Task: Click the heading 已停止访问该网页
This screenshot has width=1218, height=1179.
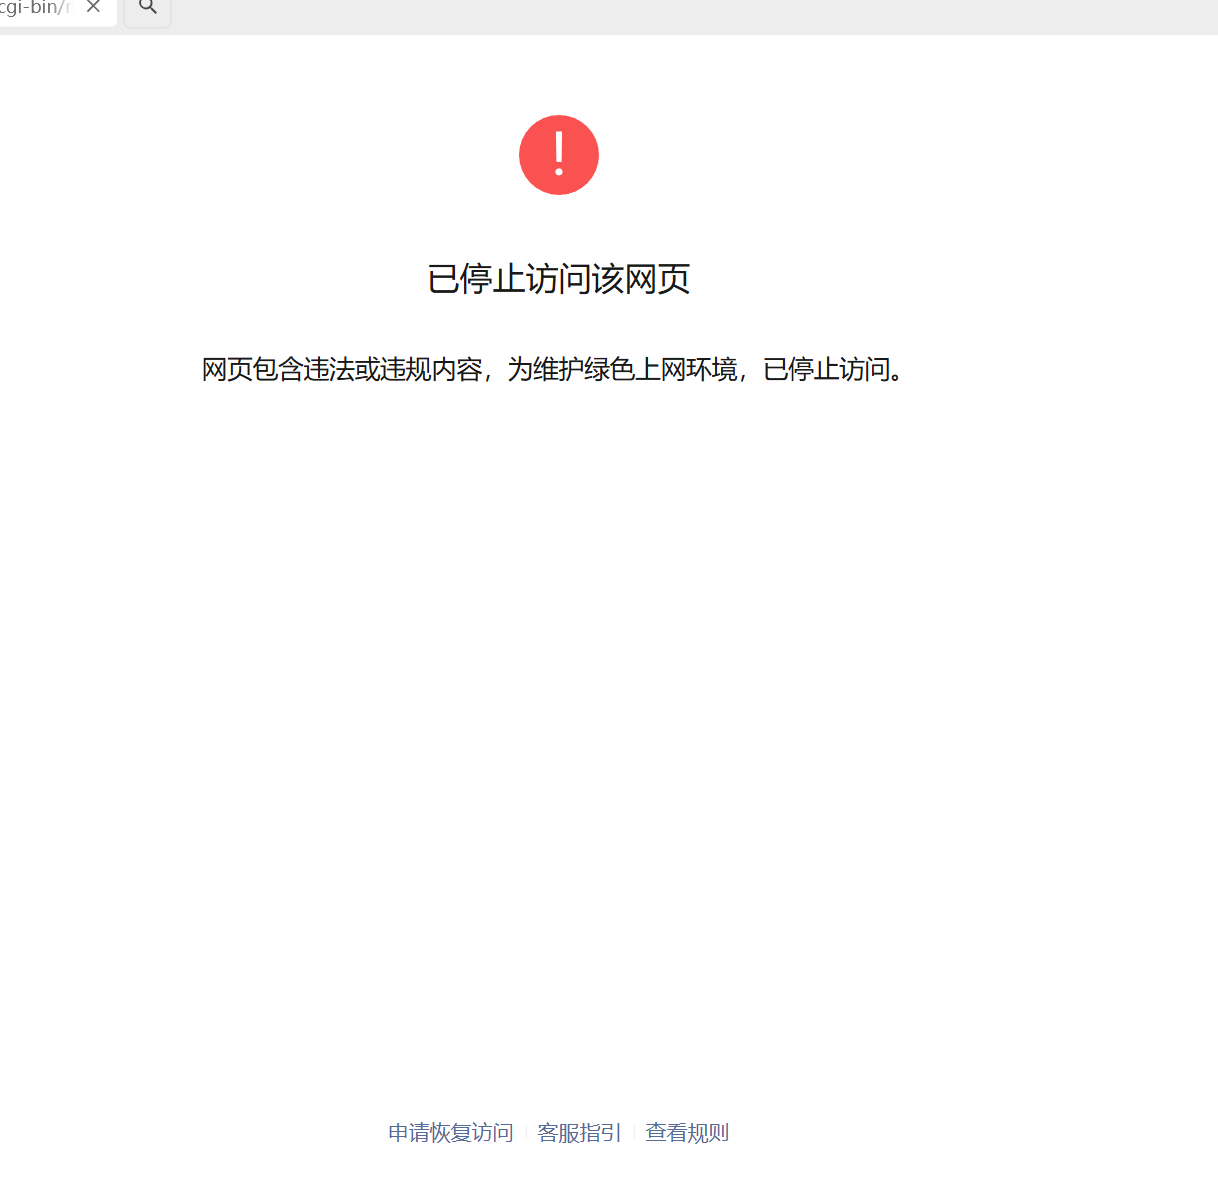Action: click(559, 279)
